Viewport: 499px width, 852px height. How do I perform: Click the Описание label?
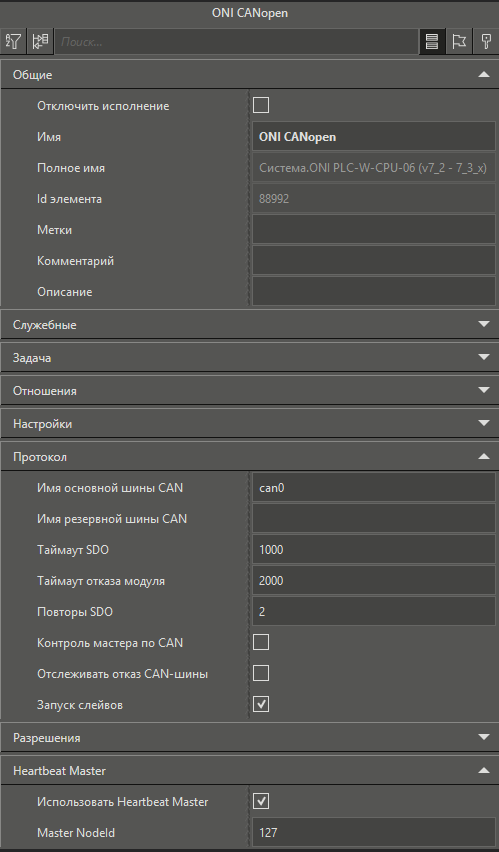(64, 292)
